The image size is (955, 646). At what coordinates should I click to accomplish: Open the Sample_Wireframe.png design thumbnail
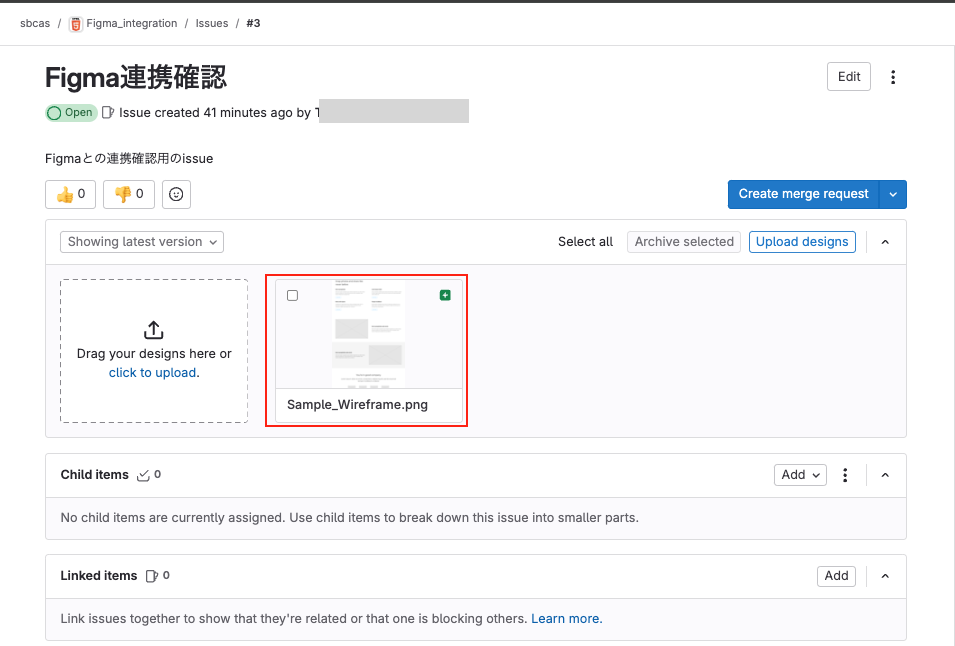367,335
